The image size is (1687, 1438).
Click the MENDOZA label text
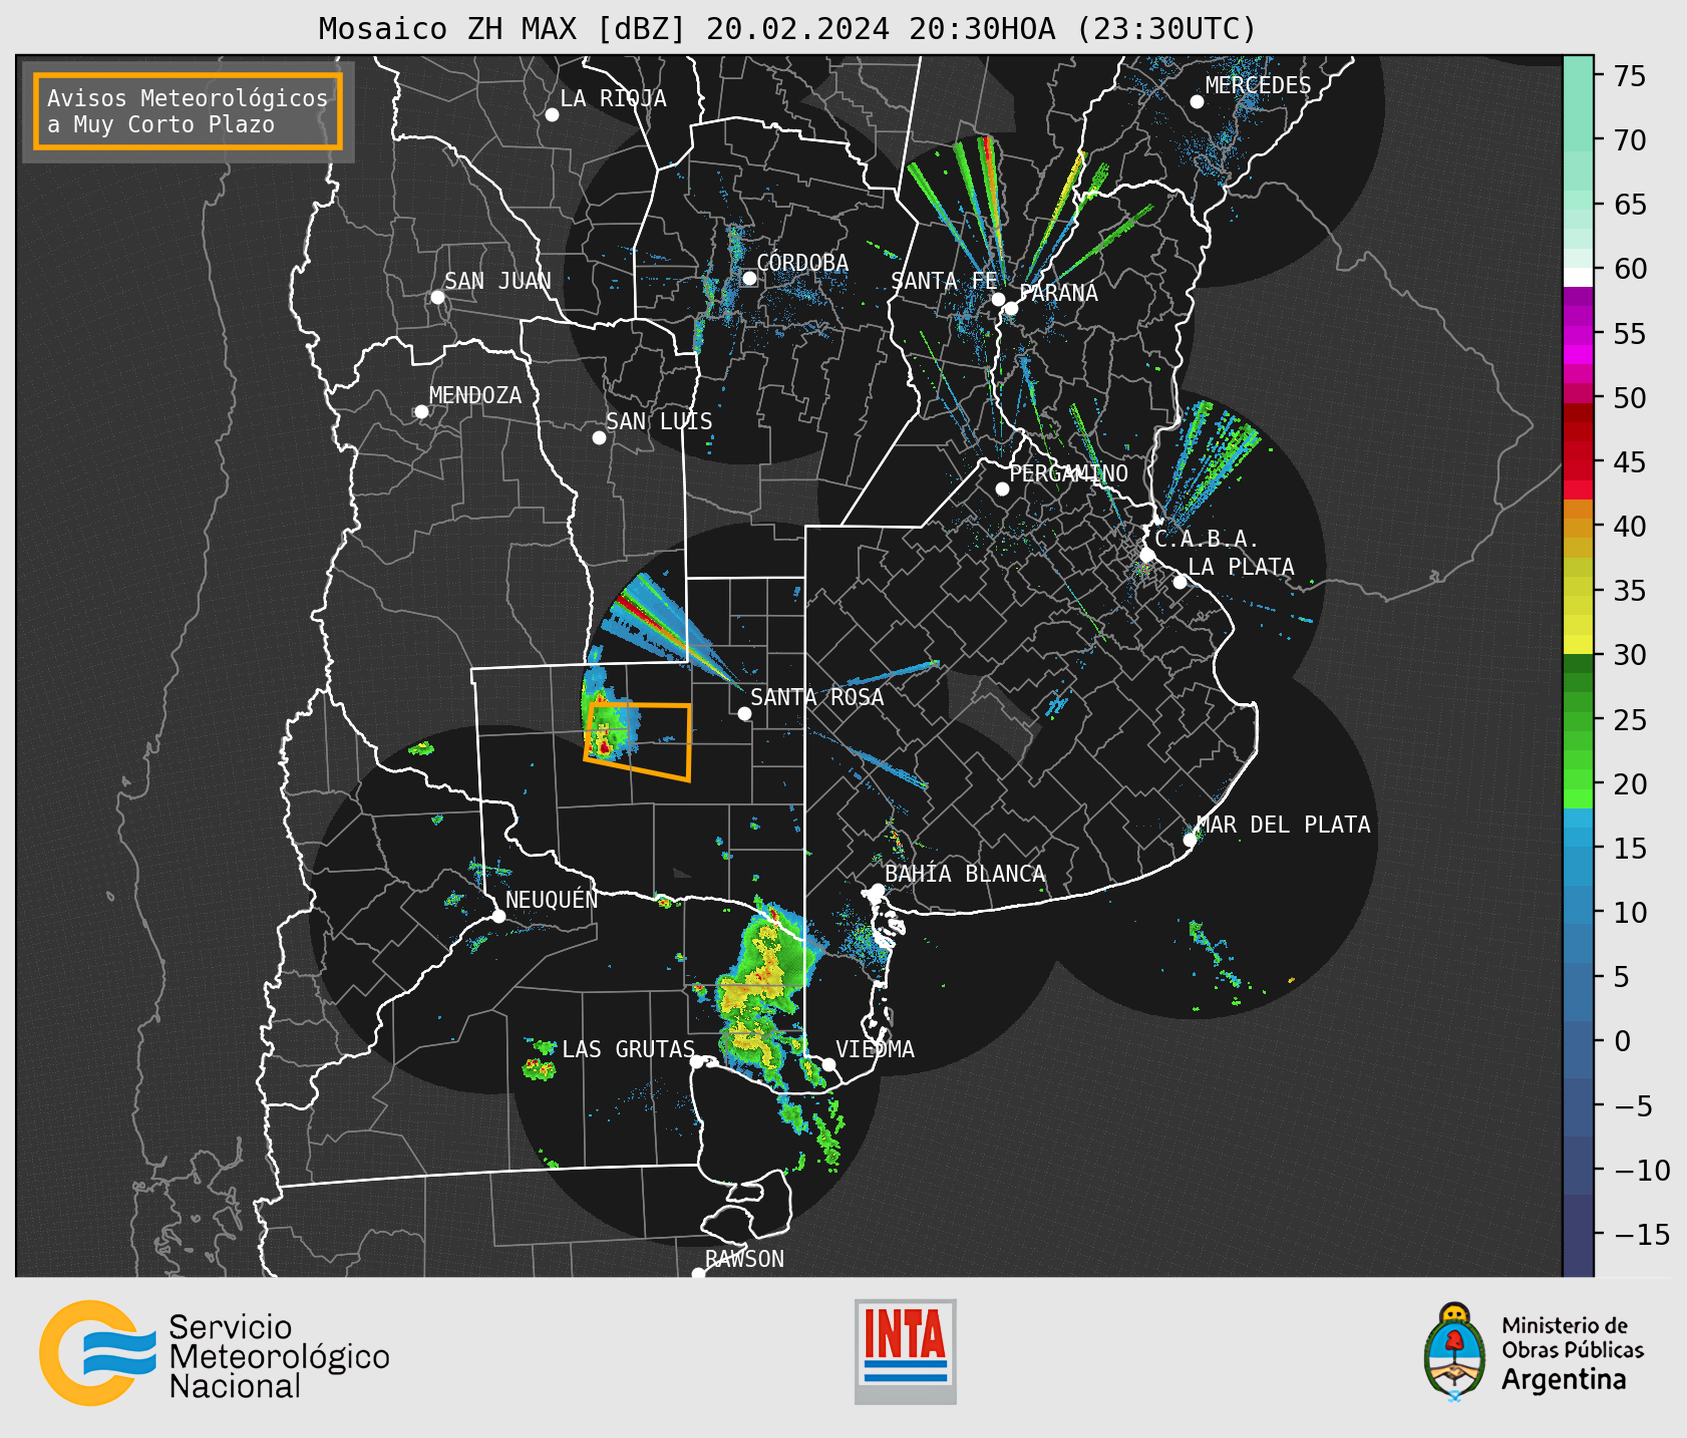475,395
